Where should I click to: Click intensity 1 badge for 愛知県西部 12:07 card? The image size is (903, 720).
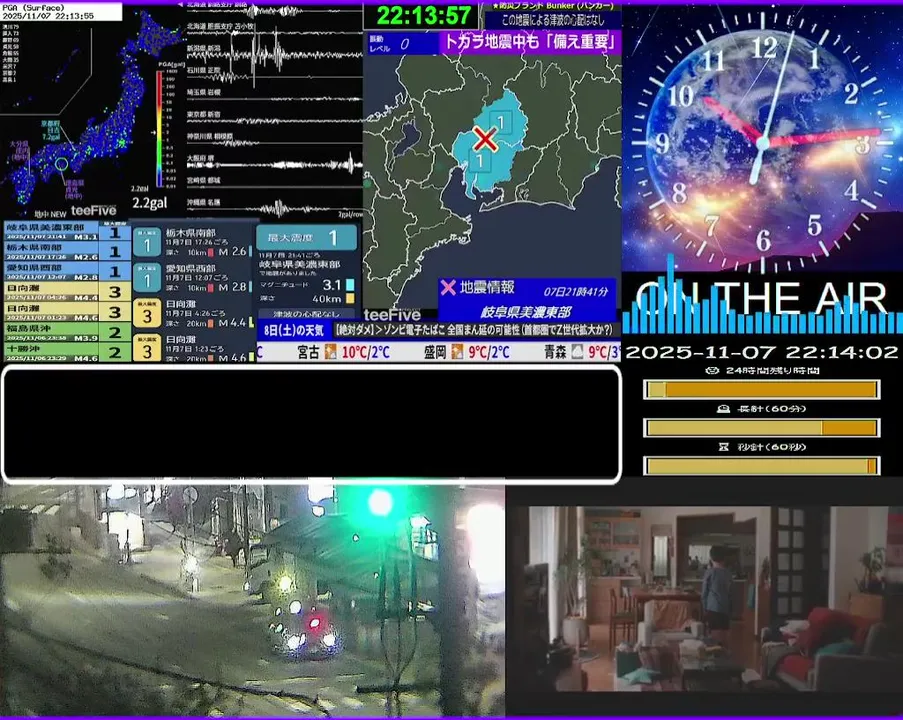(147, 278)
